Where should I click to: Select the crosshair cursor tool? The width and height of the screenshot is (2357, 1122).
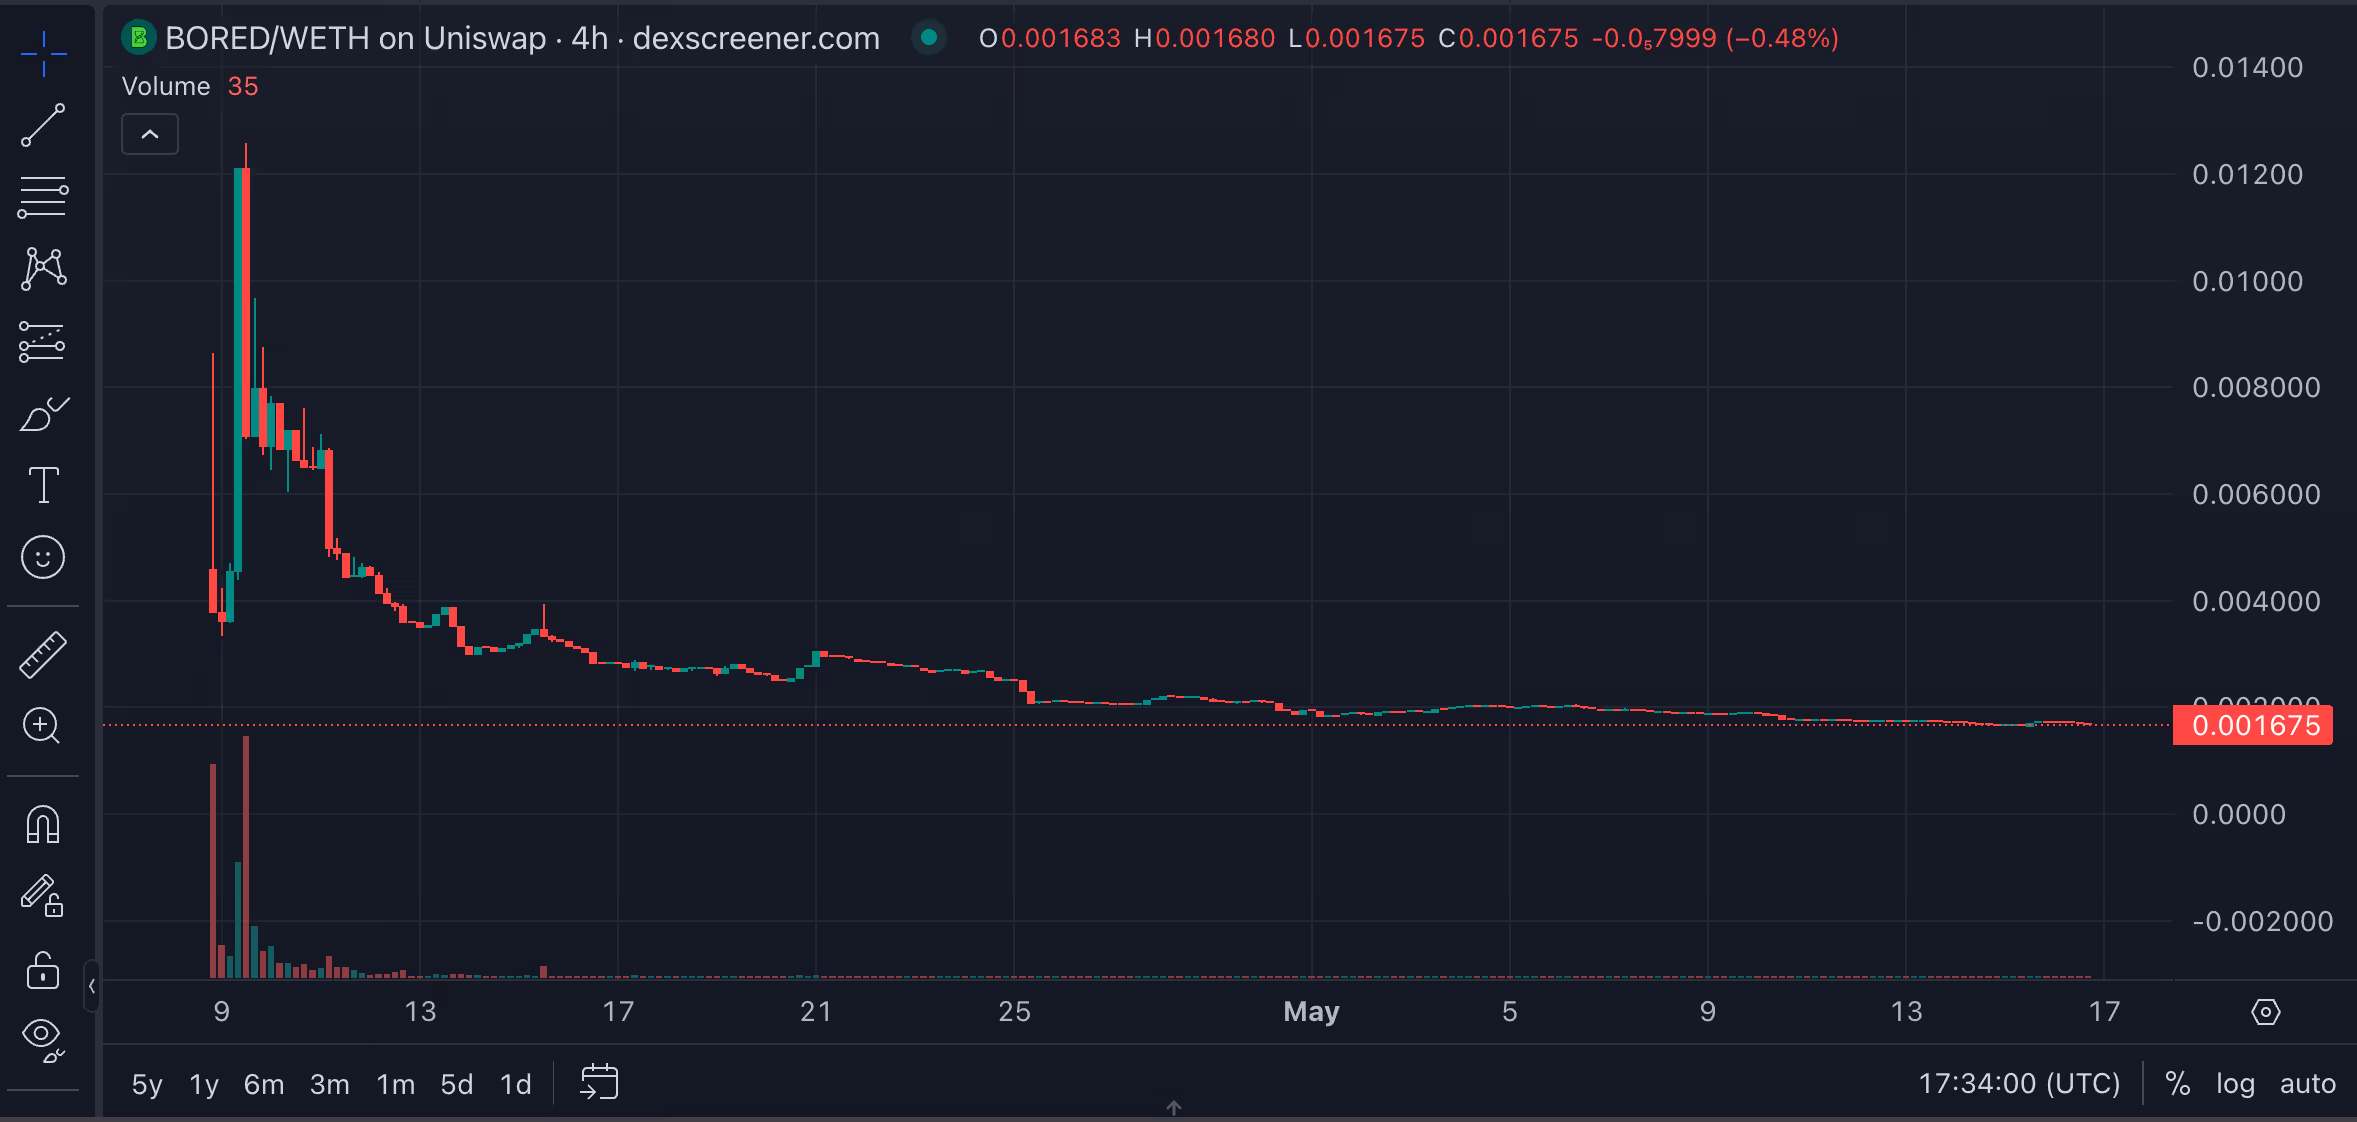(x=43, y=53)
